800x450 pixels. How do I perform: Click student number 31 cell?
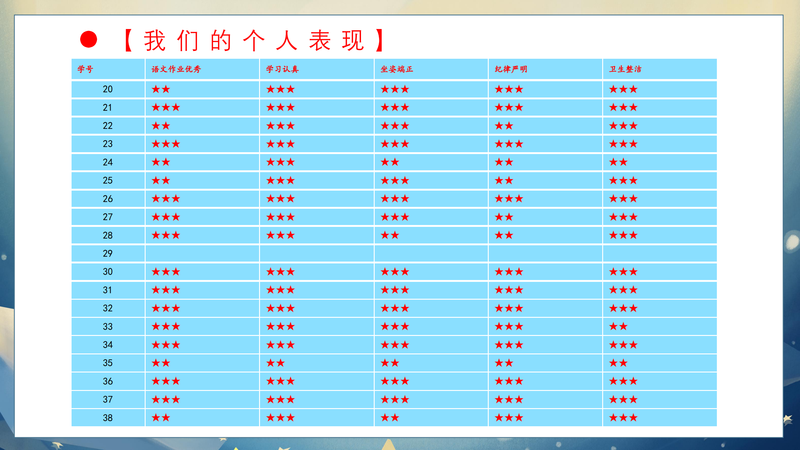pyautogui.click(x=108, y=290)
